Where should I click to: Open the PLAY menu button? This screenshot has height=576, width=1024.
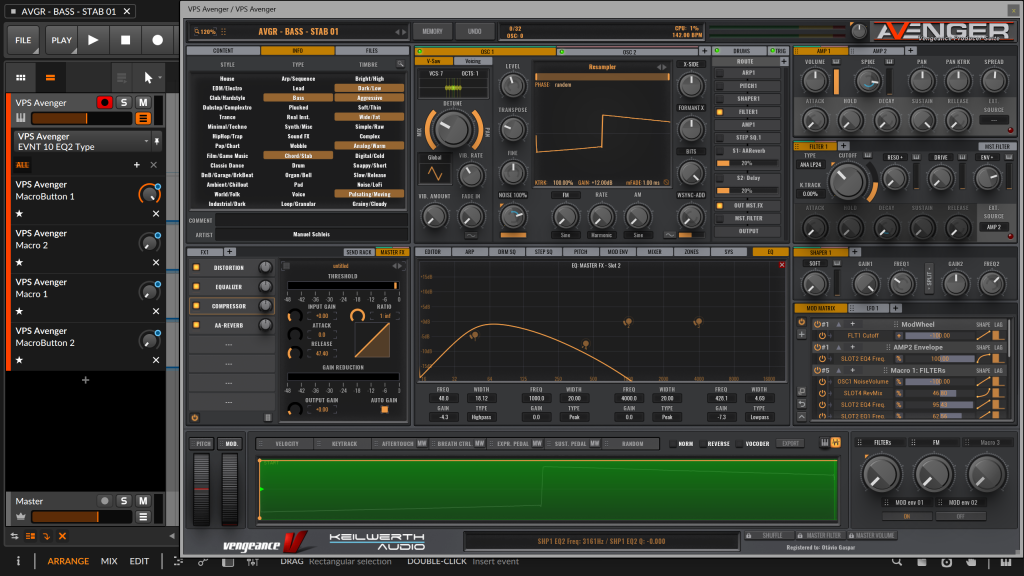click(x=61, y=40)
